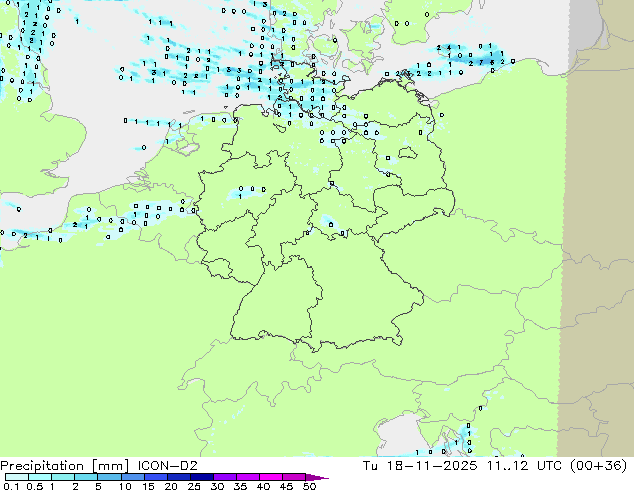Image resolution: width=634 pixels, height=490 pixels.
Task: Click the '40' legend scale label
Action: pyautogui.click(x=263, y=486)
